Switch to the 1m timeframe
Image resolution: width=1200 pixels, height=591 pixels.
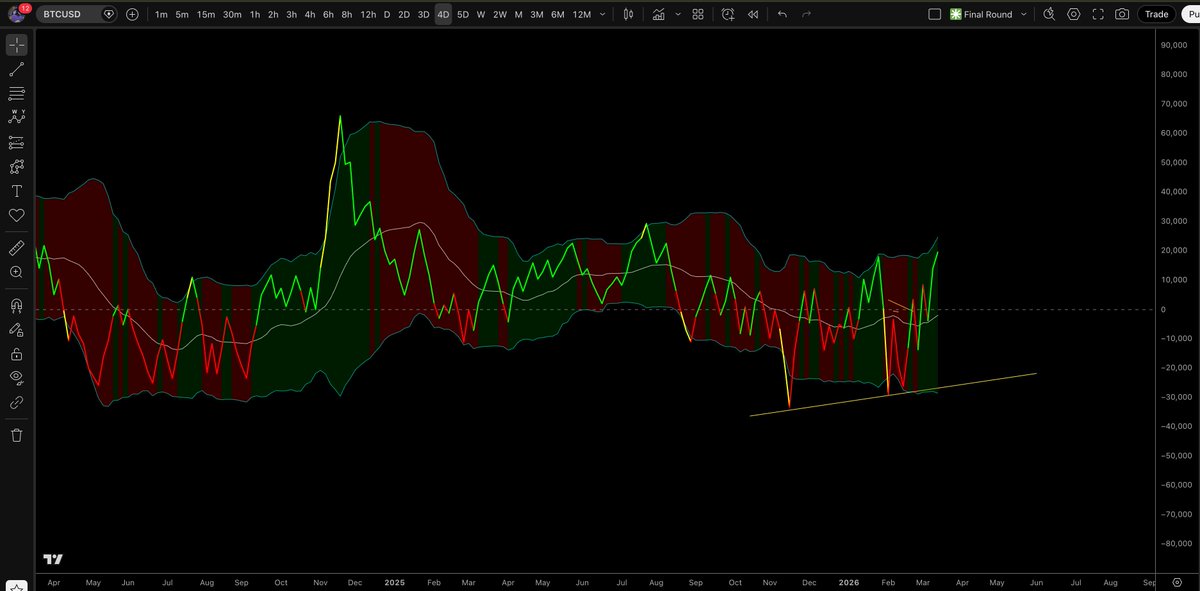(161, 14)
